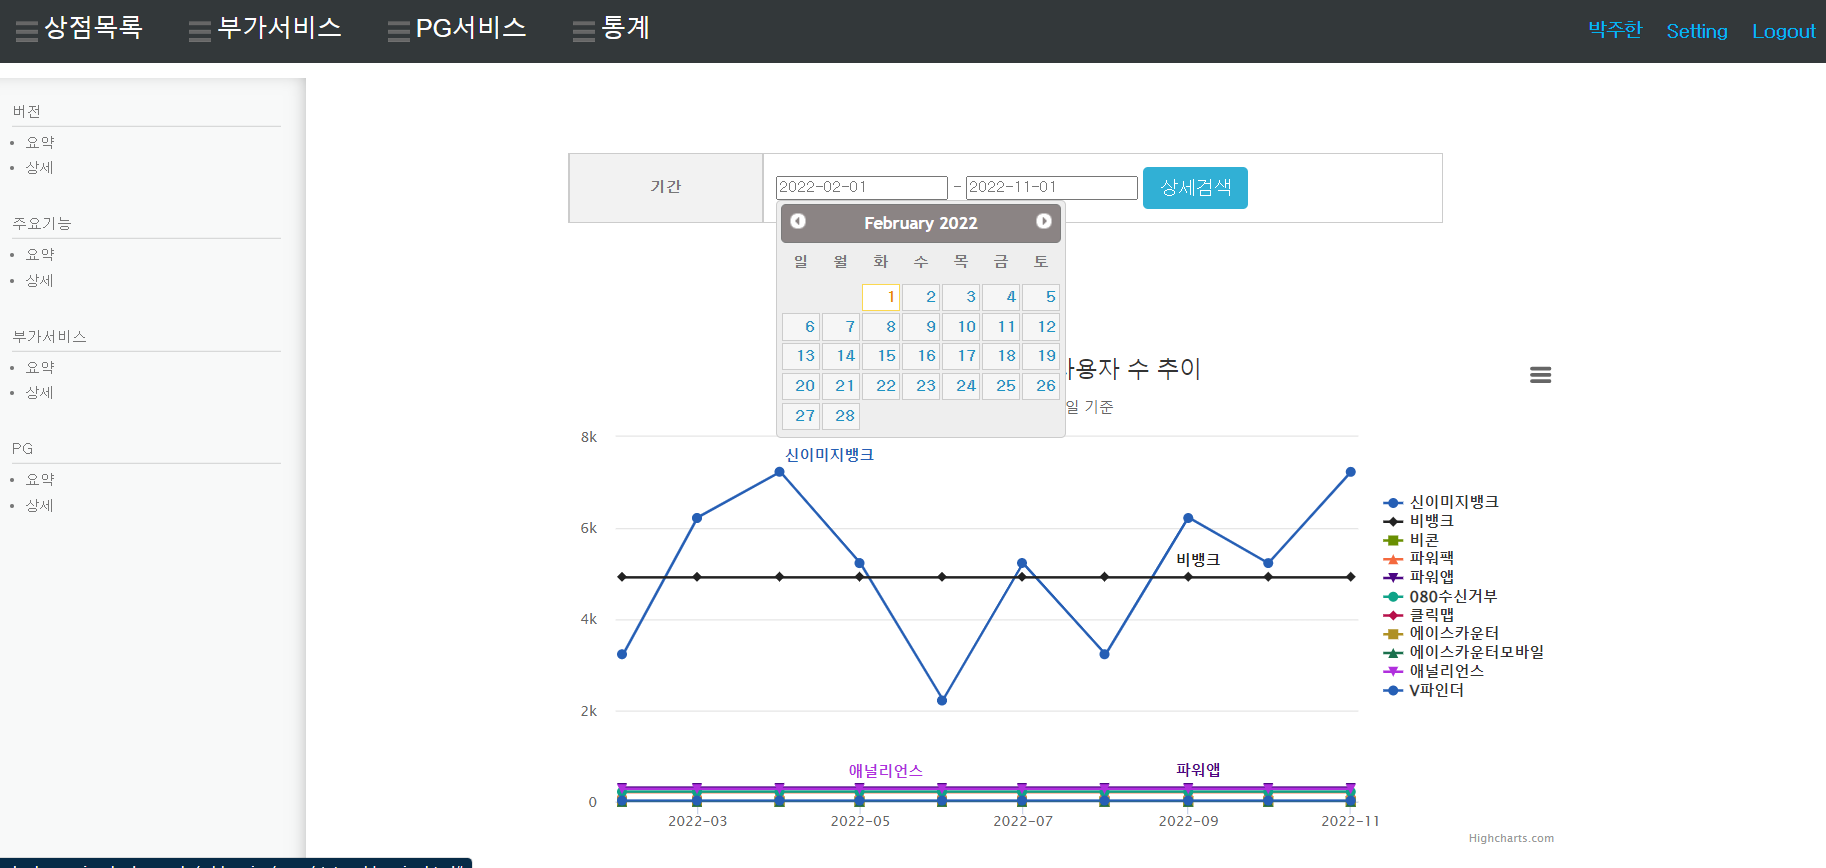Pick day 23 in datepicker
The width and height of the screenshot is (1826, 868).
coord(921,386)
